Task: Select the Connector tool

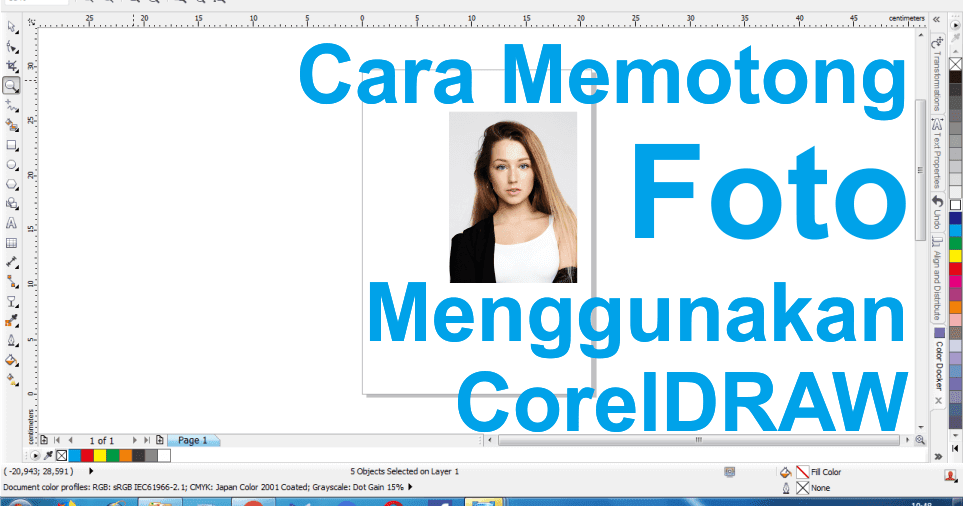Action: pyautogui.click(x=11, y=282)
